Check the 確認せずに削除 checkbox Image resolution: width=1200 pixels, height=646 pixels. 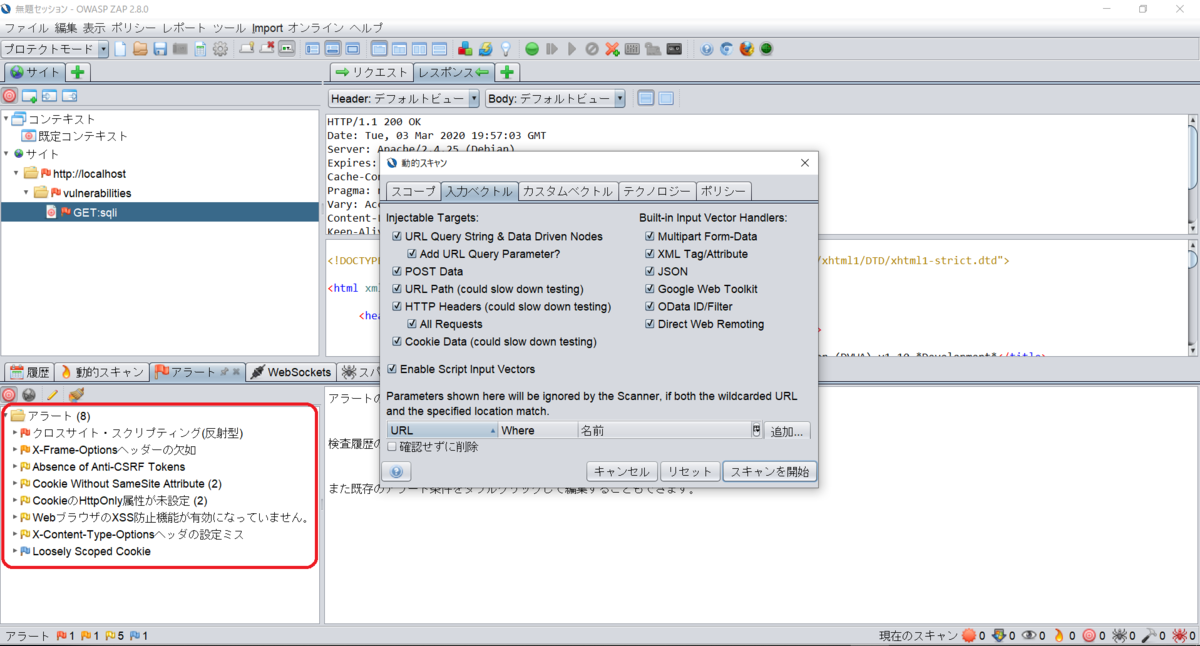tap(392, 447)
